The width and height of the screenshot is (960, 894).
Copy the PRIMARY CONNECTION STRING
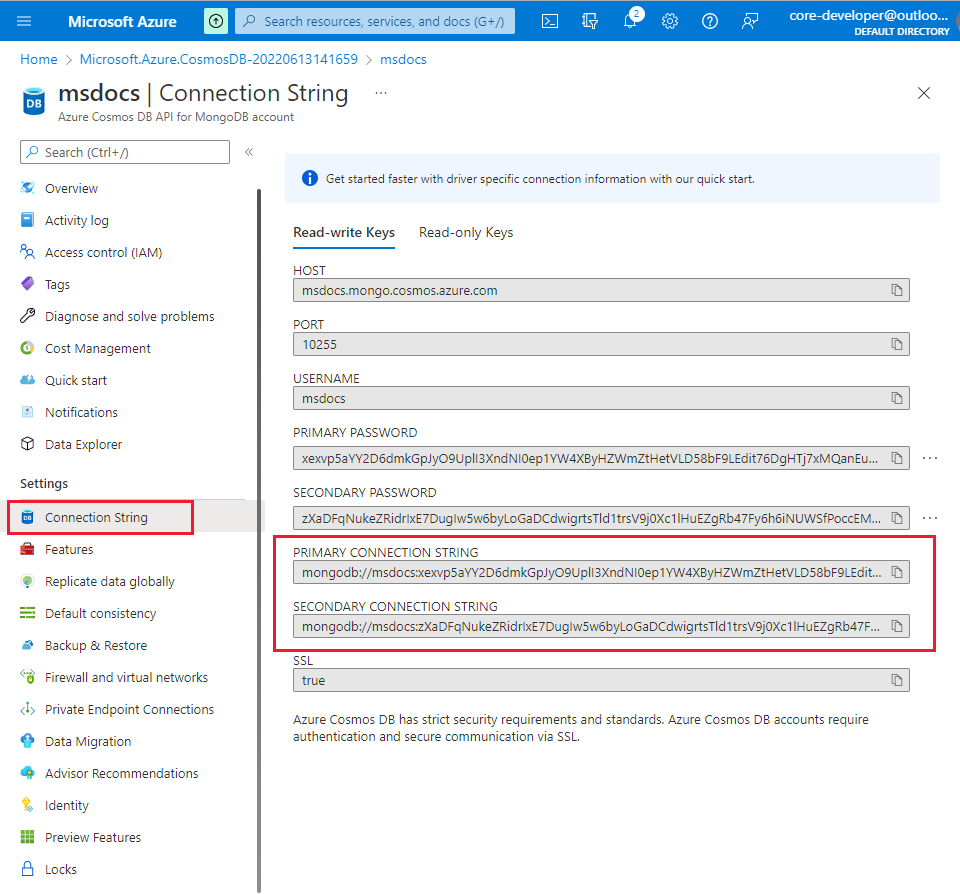click(x=897, y=572)
